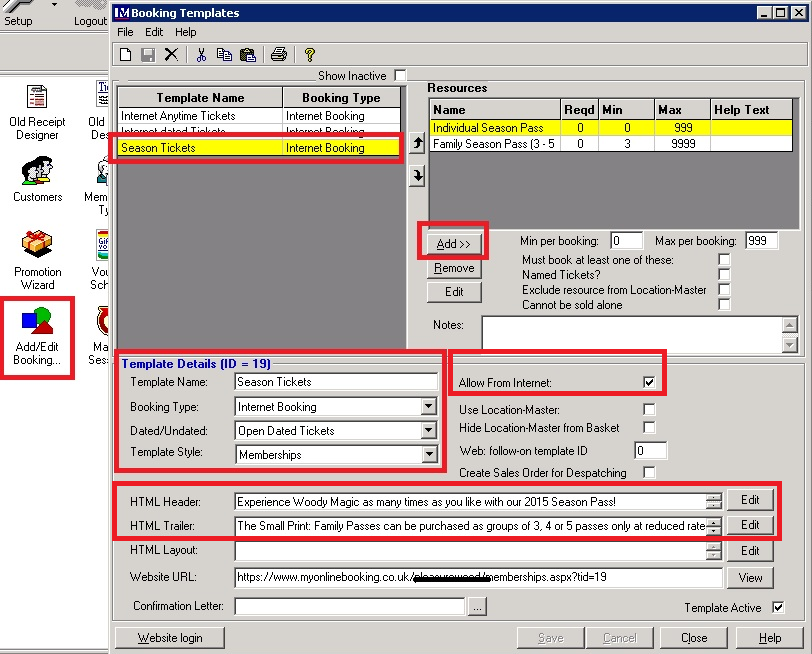Click Edit button beside HTML Trailer
Screen dimensions: 812x654
pos(750,525)
